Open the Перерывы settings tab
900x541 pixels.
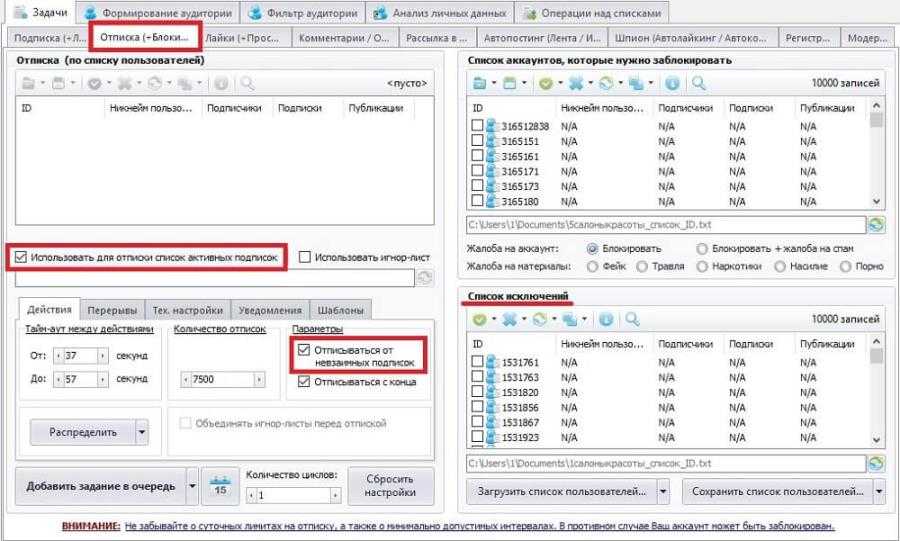[x=111, y=309]
